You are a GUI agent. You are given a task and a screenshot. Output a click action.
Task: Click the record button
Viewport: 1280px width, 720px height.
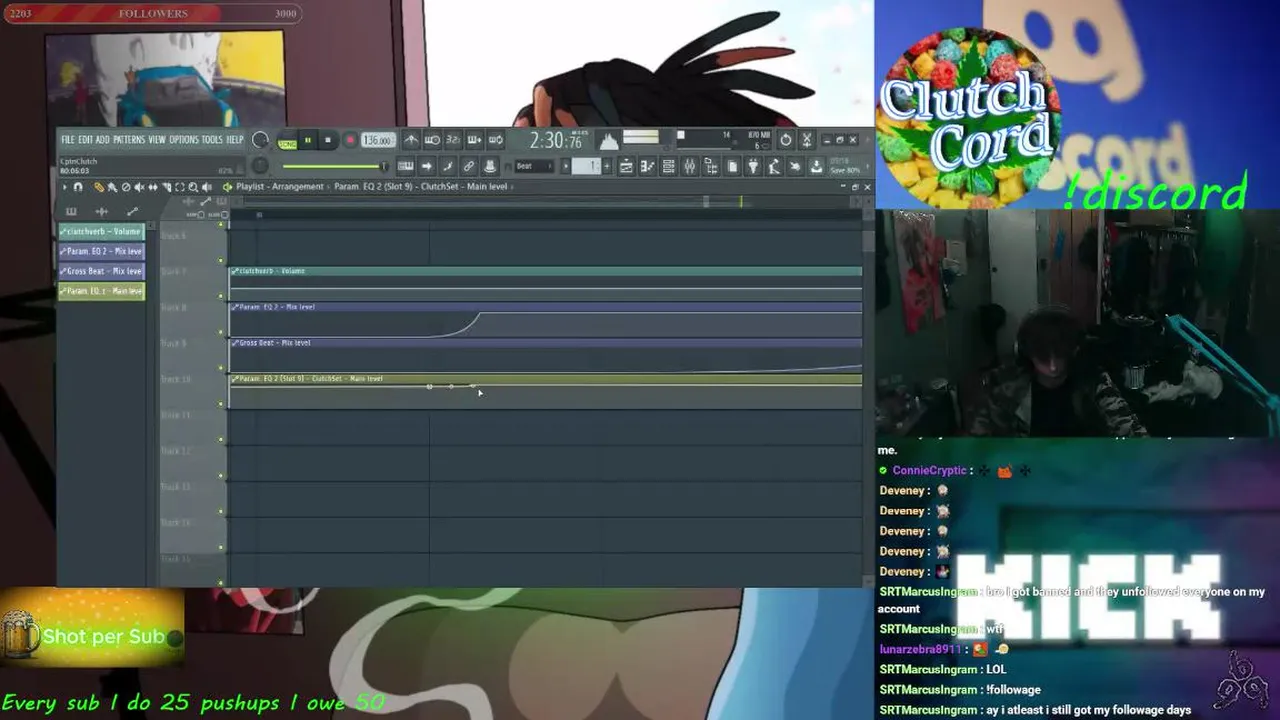click(x=349, y=140)
